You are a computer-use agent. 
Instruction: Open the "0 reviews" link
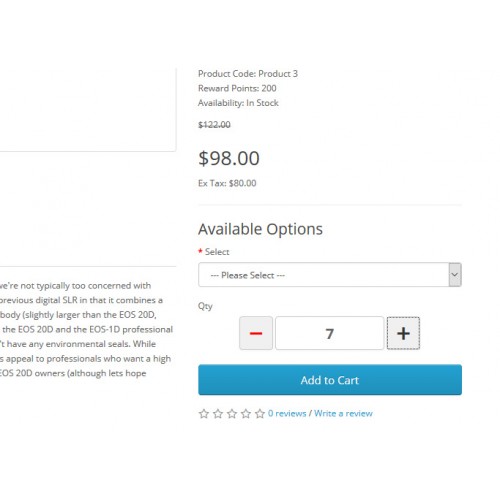[287, 413]
